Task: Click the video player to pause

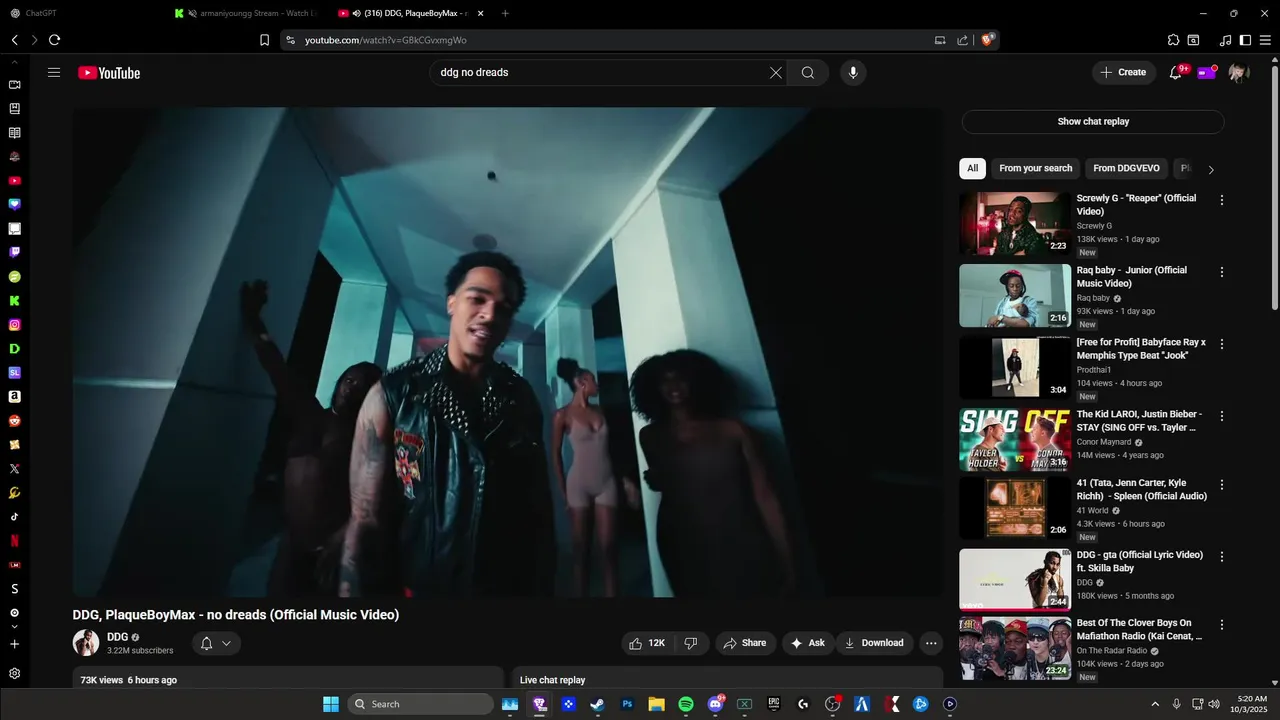Action: tap(507, 352)
